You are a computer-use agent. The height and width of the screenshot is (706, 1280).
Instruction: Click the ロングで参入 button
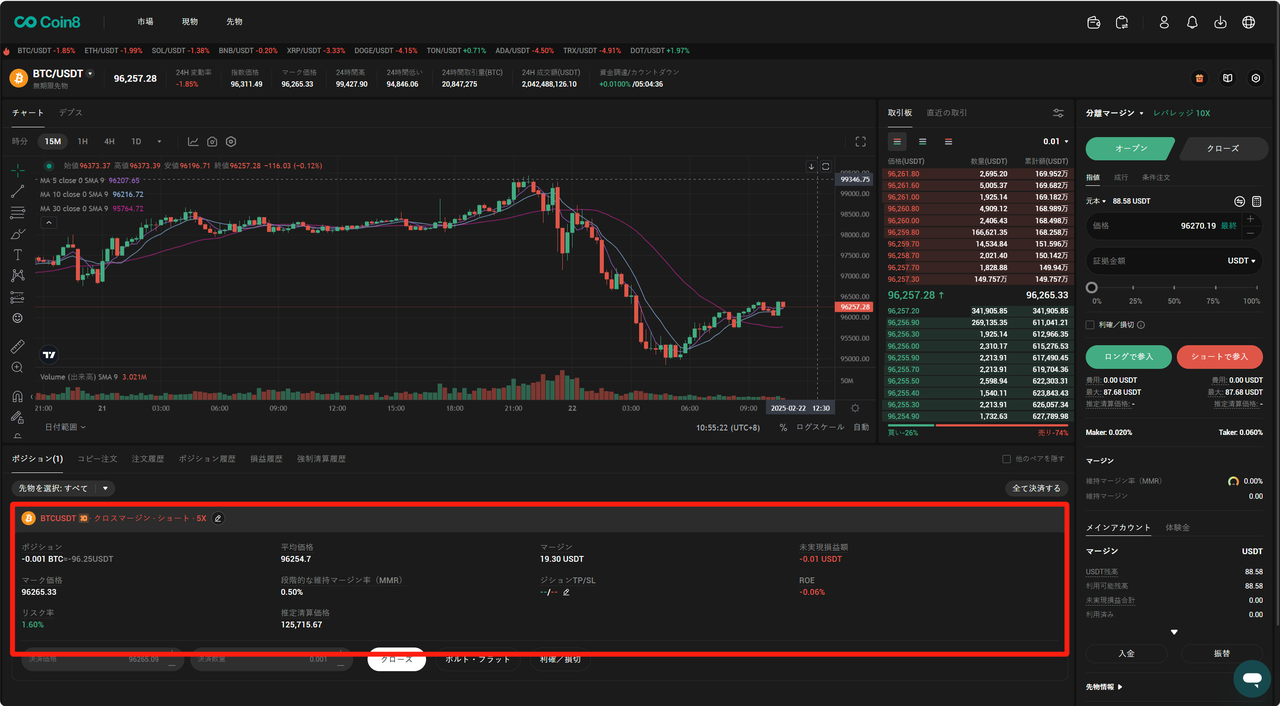(1128, 357)
